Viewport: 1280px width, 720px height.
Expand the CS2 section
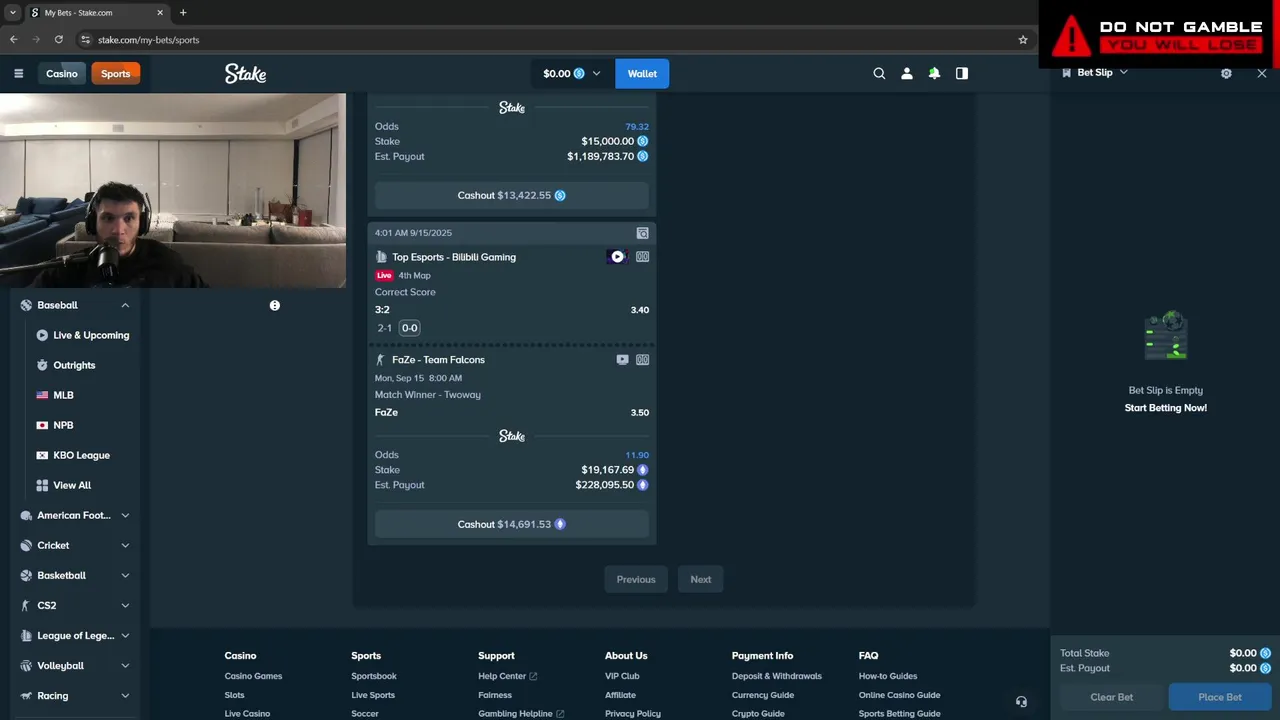125,605
